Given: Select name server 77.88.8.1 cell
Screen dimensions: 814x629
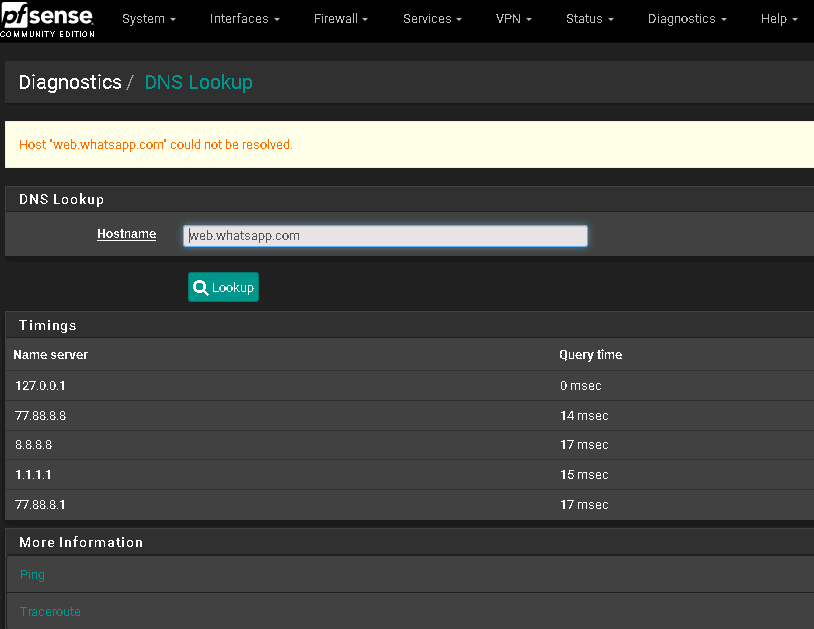Looking at the screenshot, I should (40, 505).
